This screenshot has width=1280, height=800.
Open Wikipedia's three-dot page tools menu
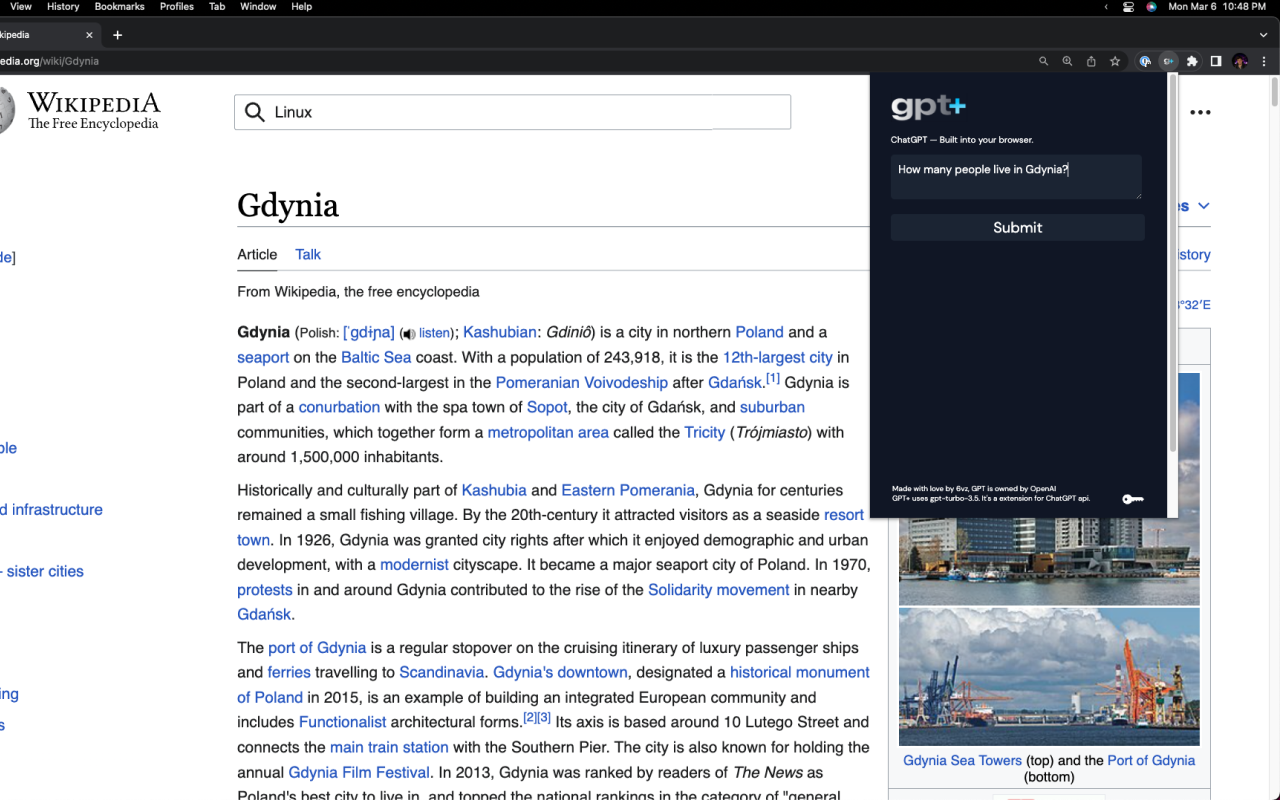point(1200,112)
